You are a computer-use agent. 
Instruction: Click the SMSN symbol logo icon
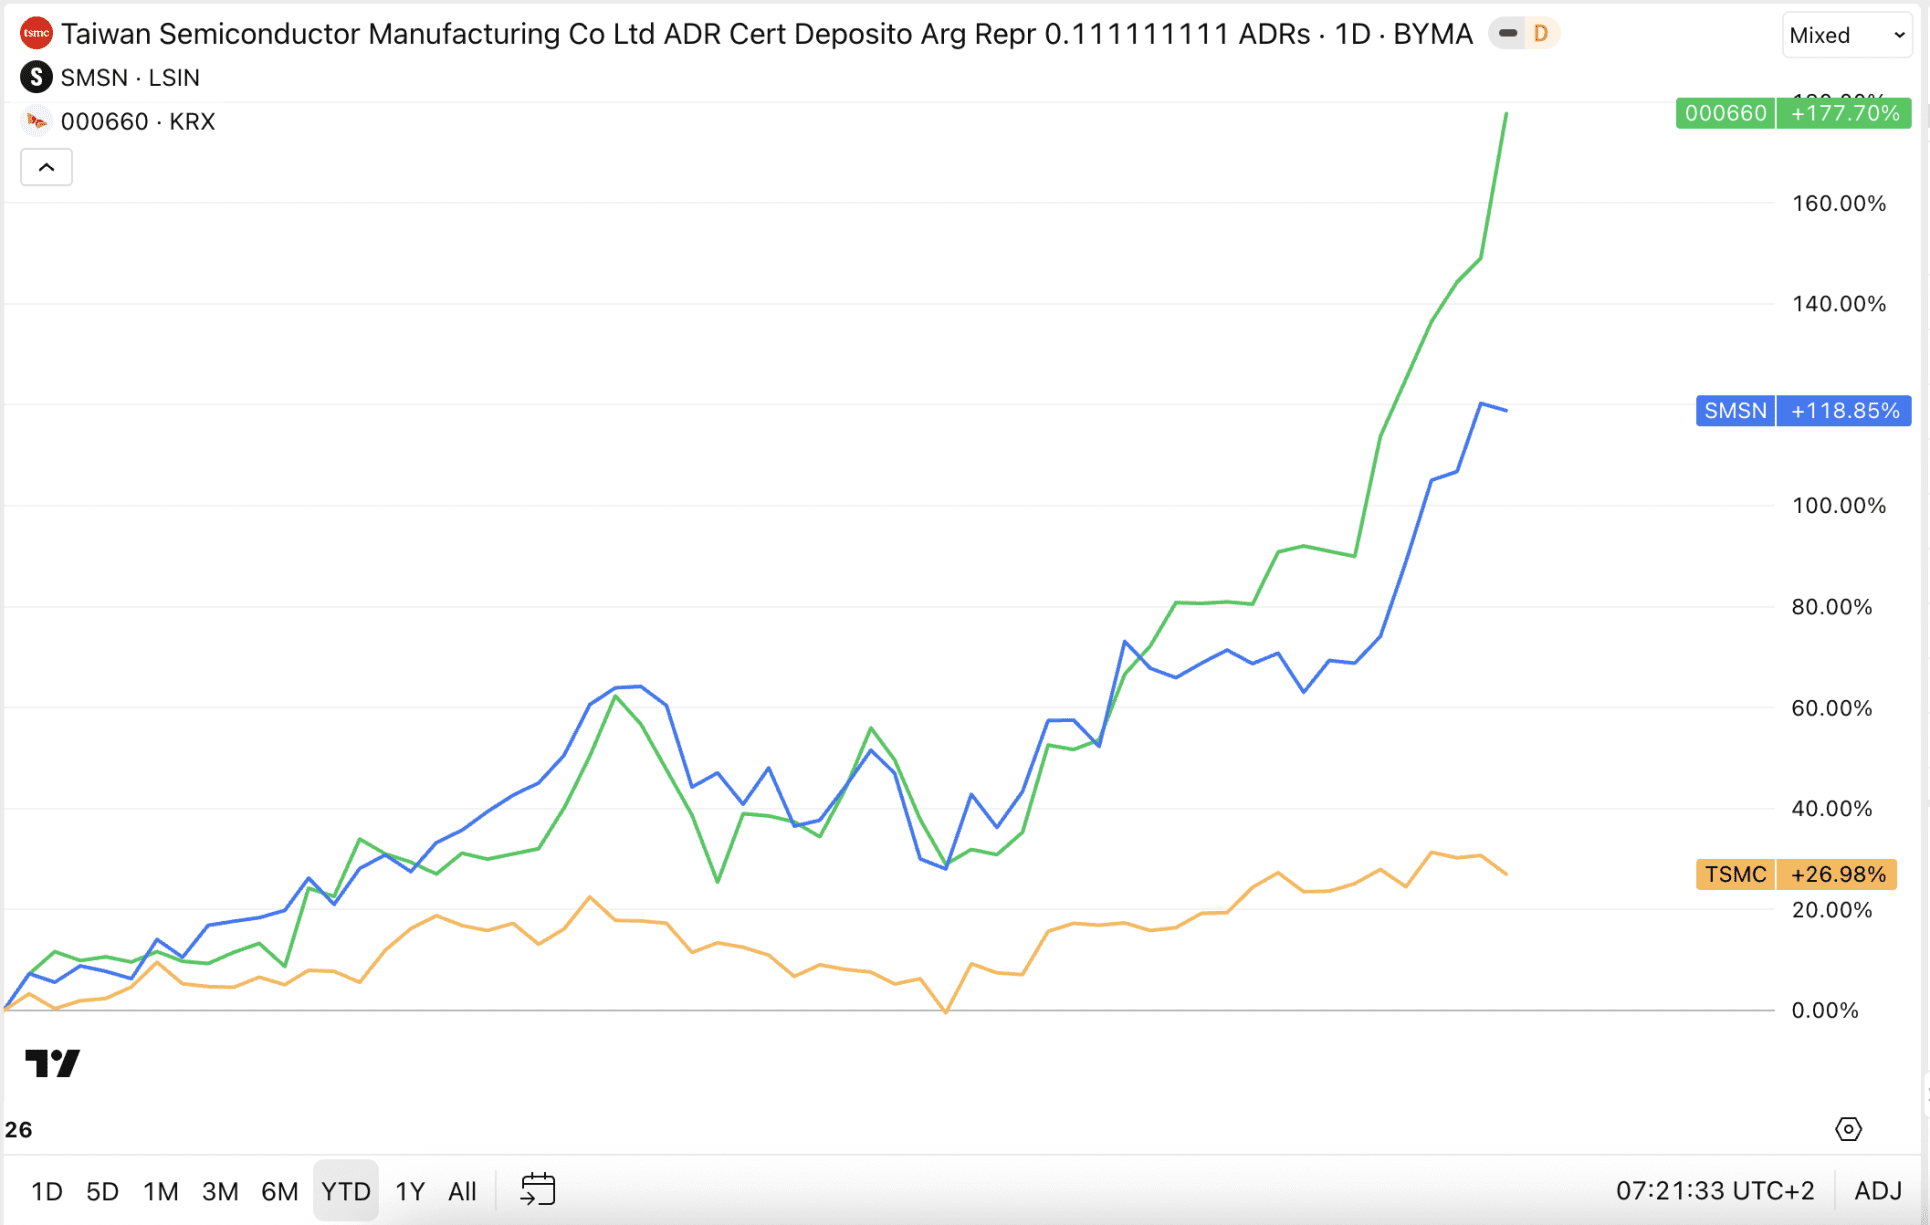click(x=36, y=77)
